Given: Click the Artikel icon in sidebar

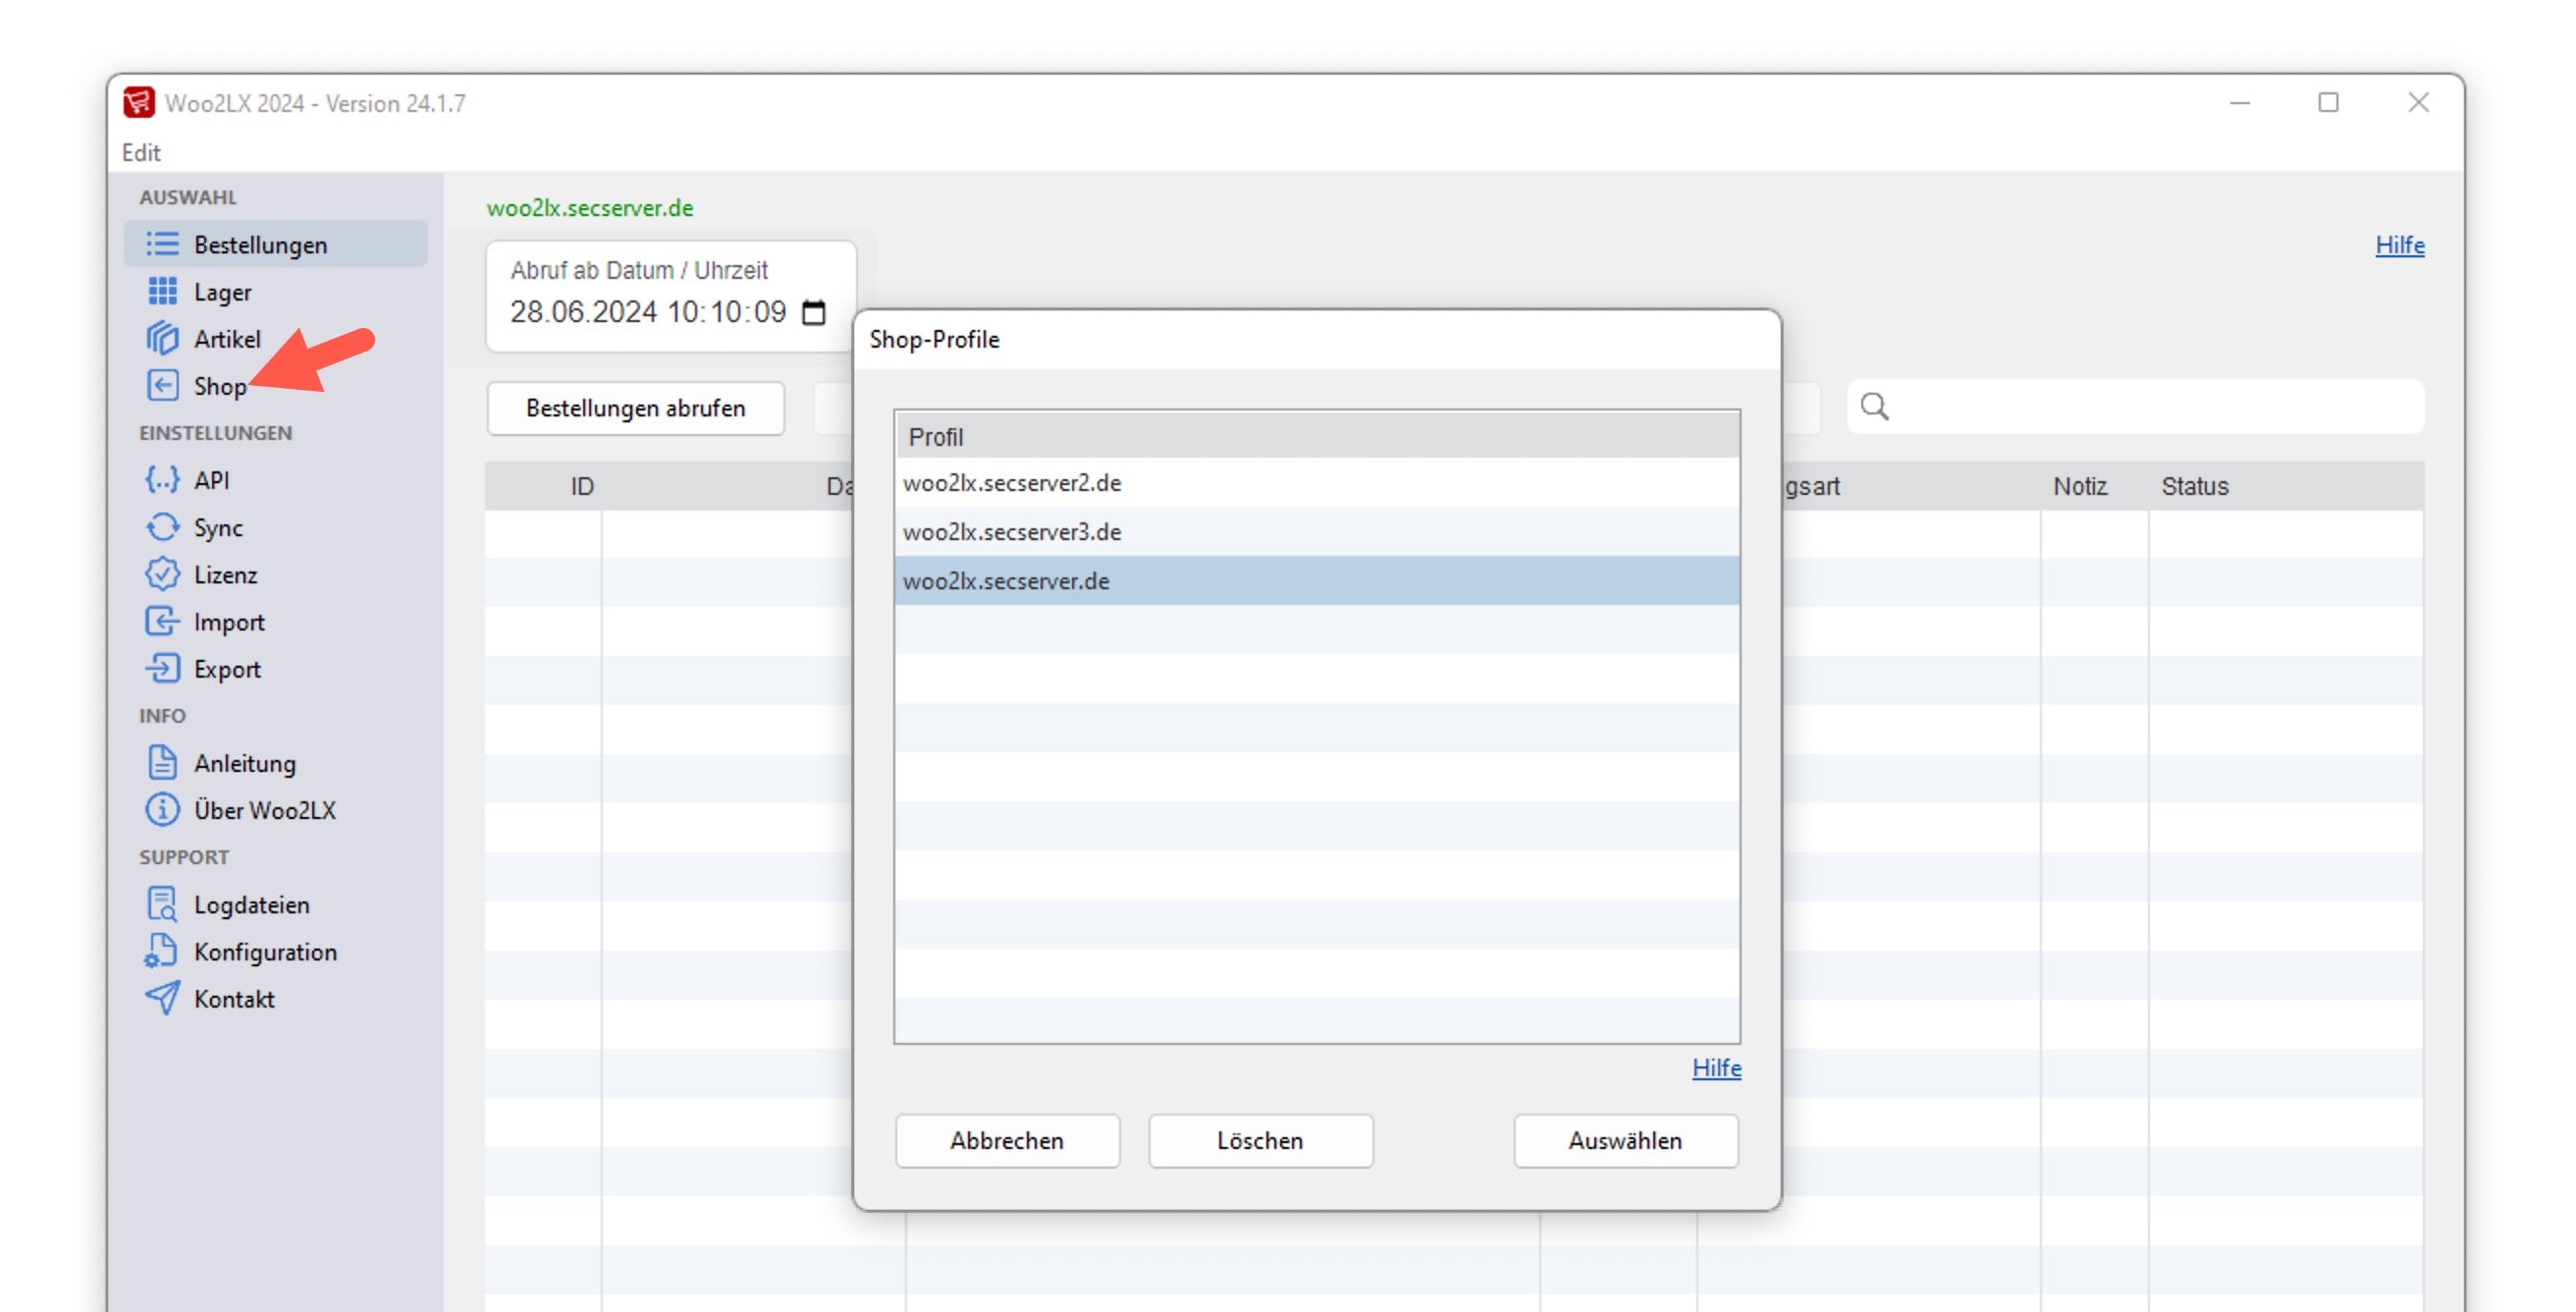Looking at the screenshot, I should 162,338.
